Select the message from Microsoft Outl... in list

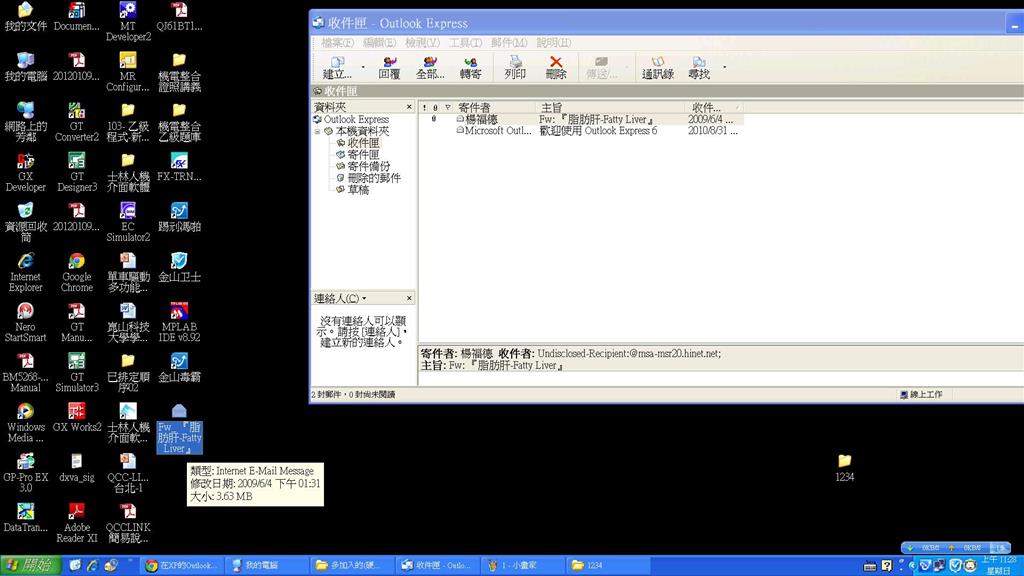581,131
